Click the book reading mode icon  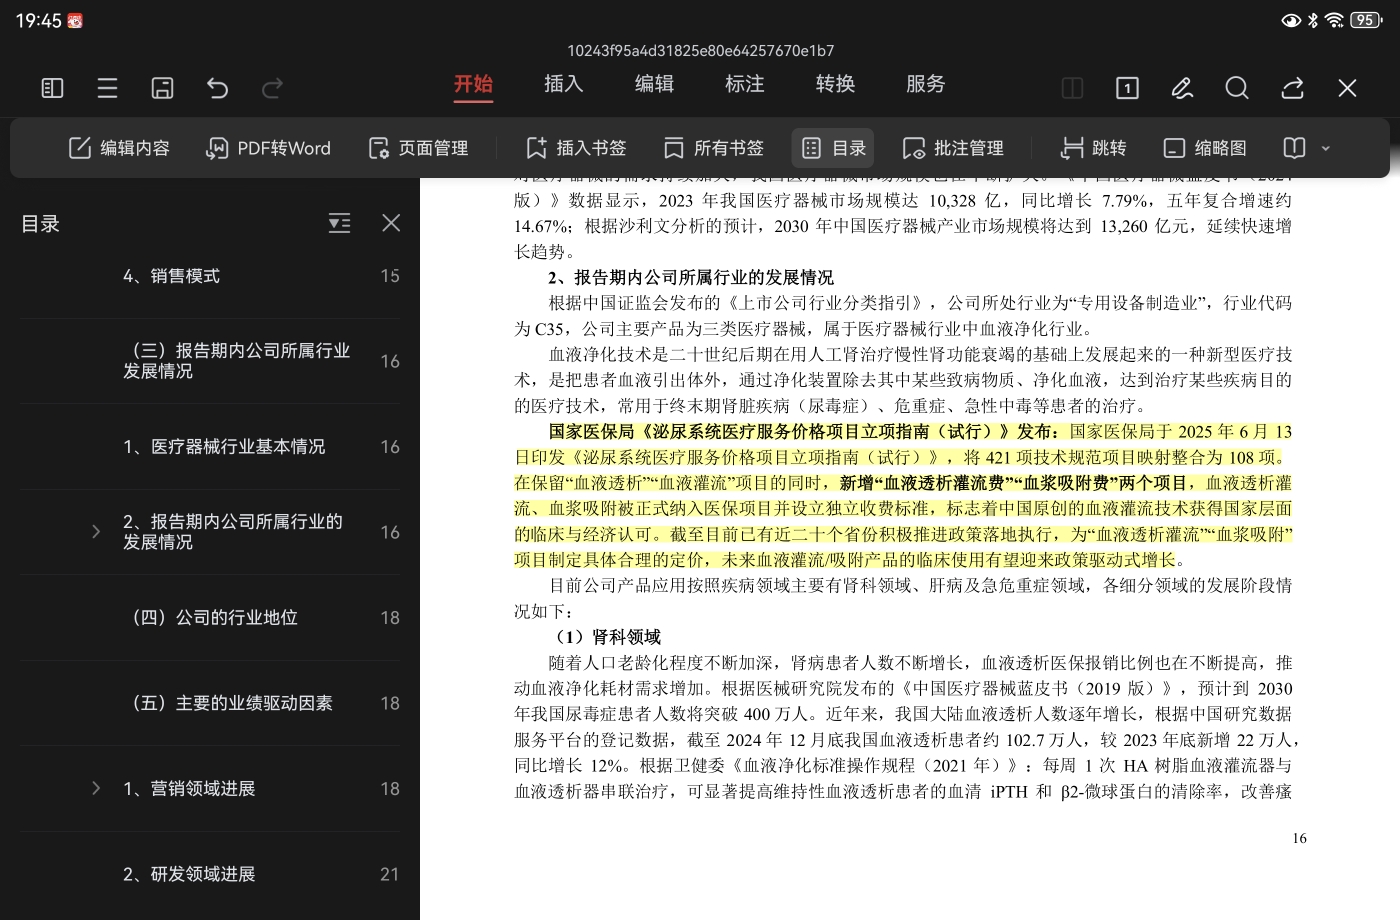coord(1294,148)
